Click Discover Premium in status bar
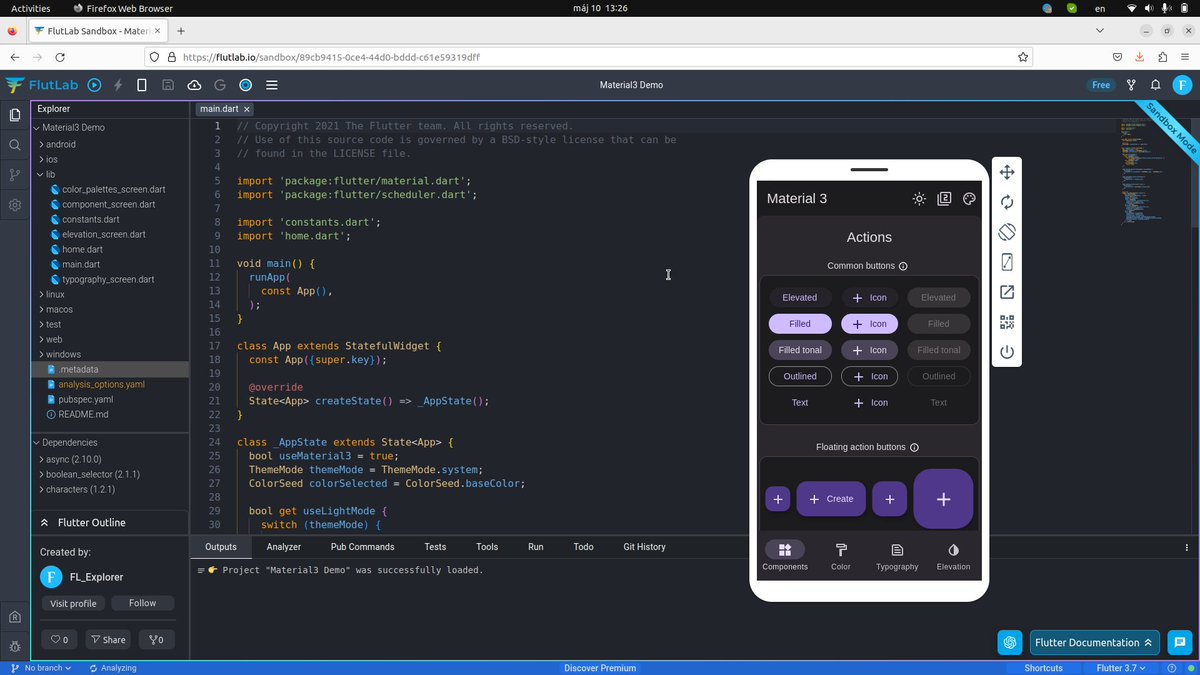 [600, 668]
